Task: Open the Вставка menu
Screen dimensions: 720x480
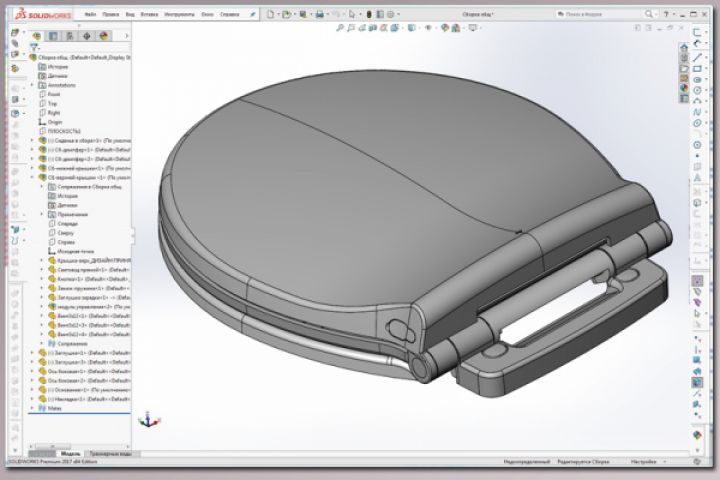Action: pyautogui.click(x=149, y=15)
